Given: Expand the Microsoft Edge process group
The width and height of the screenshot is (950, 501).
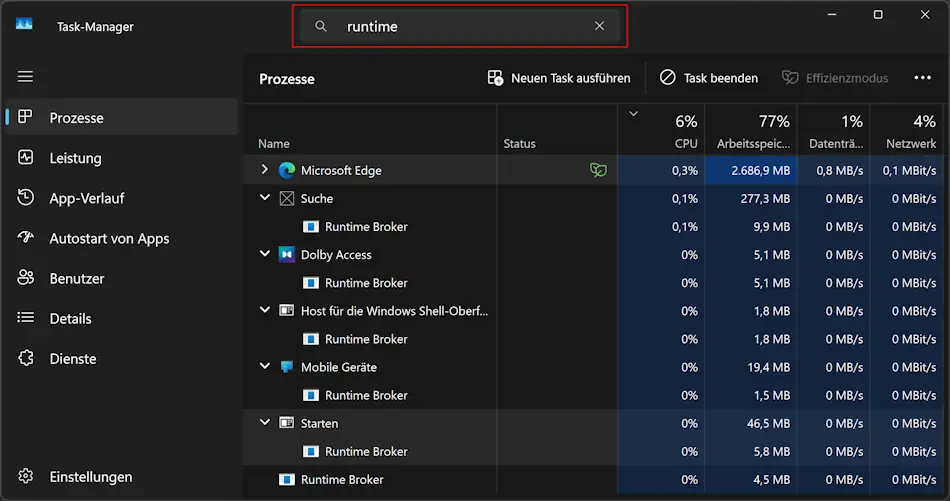Looking at the screenshot, I should click(265, 170).
